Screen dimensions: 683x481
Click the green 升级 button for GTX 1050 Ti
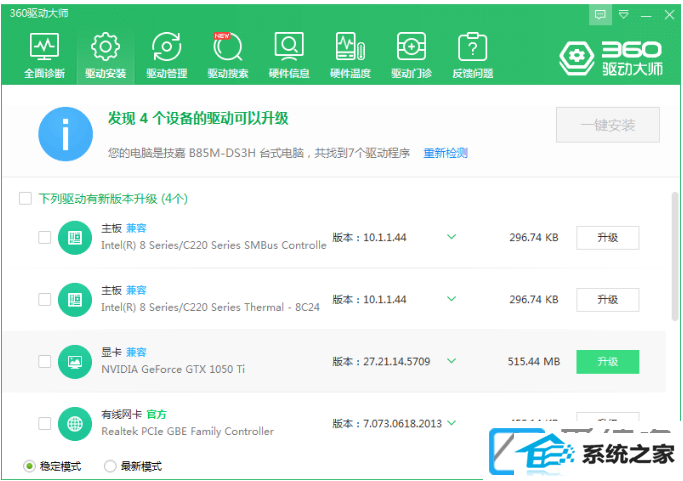pyautogui.click(x=607, y=361)
